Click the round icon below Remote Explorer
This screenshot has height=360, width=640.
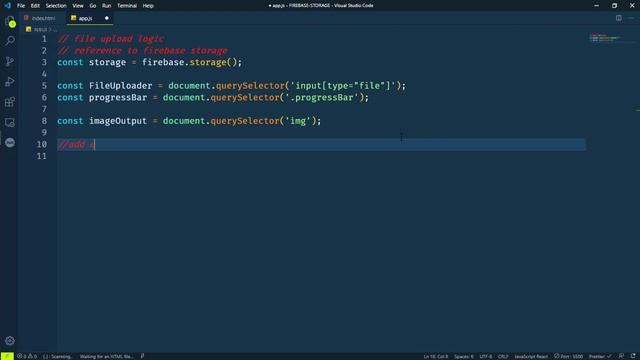coord(10,142)
